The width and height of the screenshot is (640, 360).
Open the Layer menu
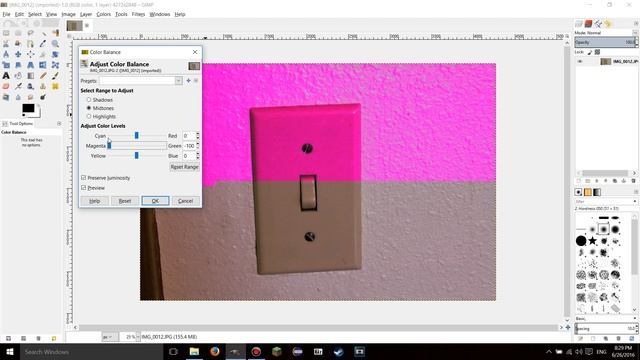tap(86, 14)
